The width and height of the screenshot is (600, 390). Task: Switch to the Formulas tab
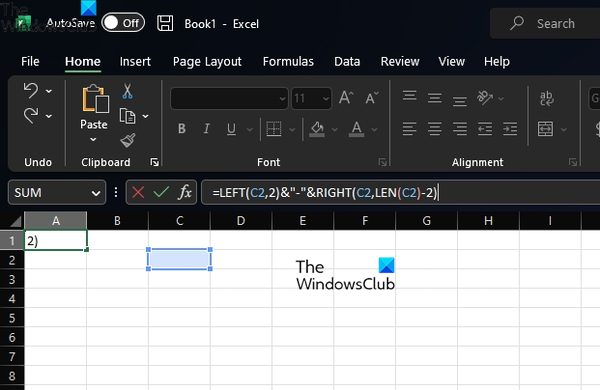[x=288, y=61]
